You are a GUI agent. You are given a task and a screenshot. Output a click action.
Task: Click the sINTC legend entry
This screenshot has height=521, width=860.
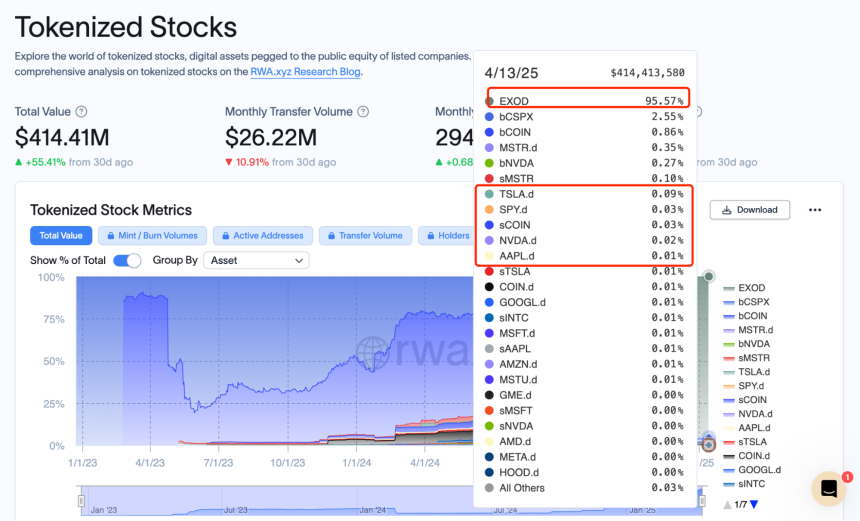pyautogui.click(x=744, y=484)
